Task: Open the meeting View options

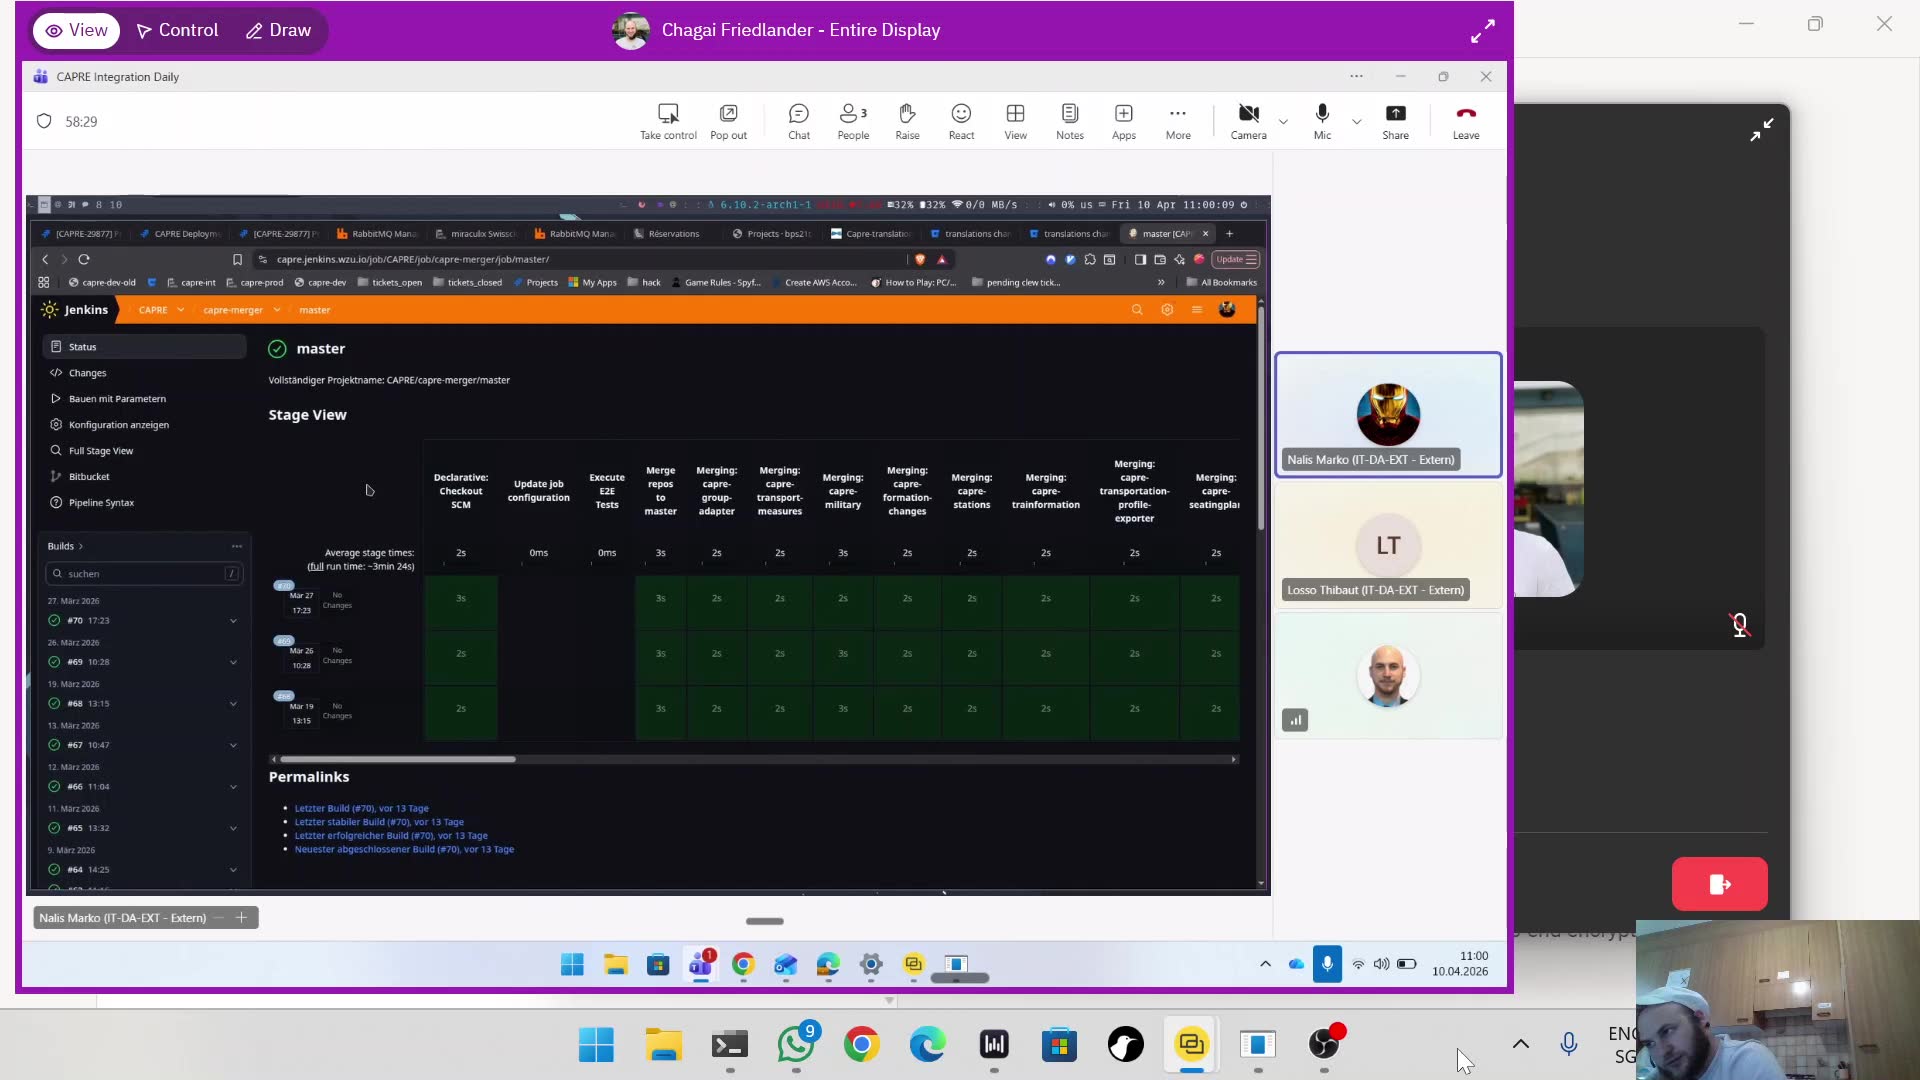Action: [x=1015, y=122]
